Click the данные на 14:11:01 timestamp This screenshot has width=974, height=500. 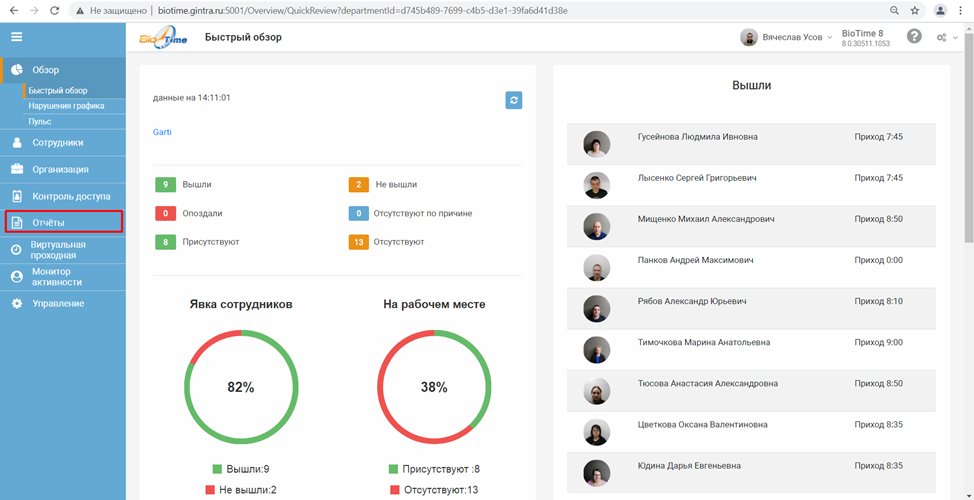191,98
